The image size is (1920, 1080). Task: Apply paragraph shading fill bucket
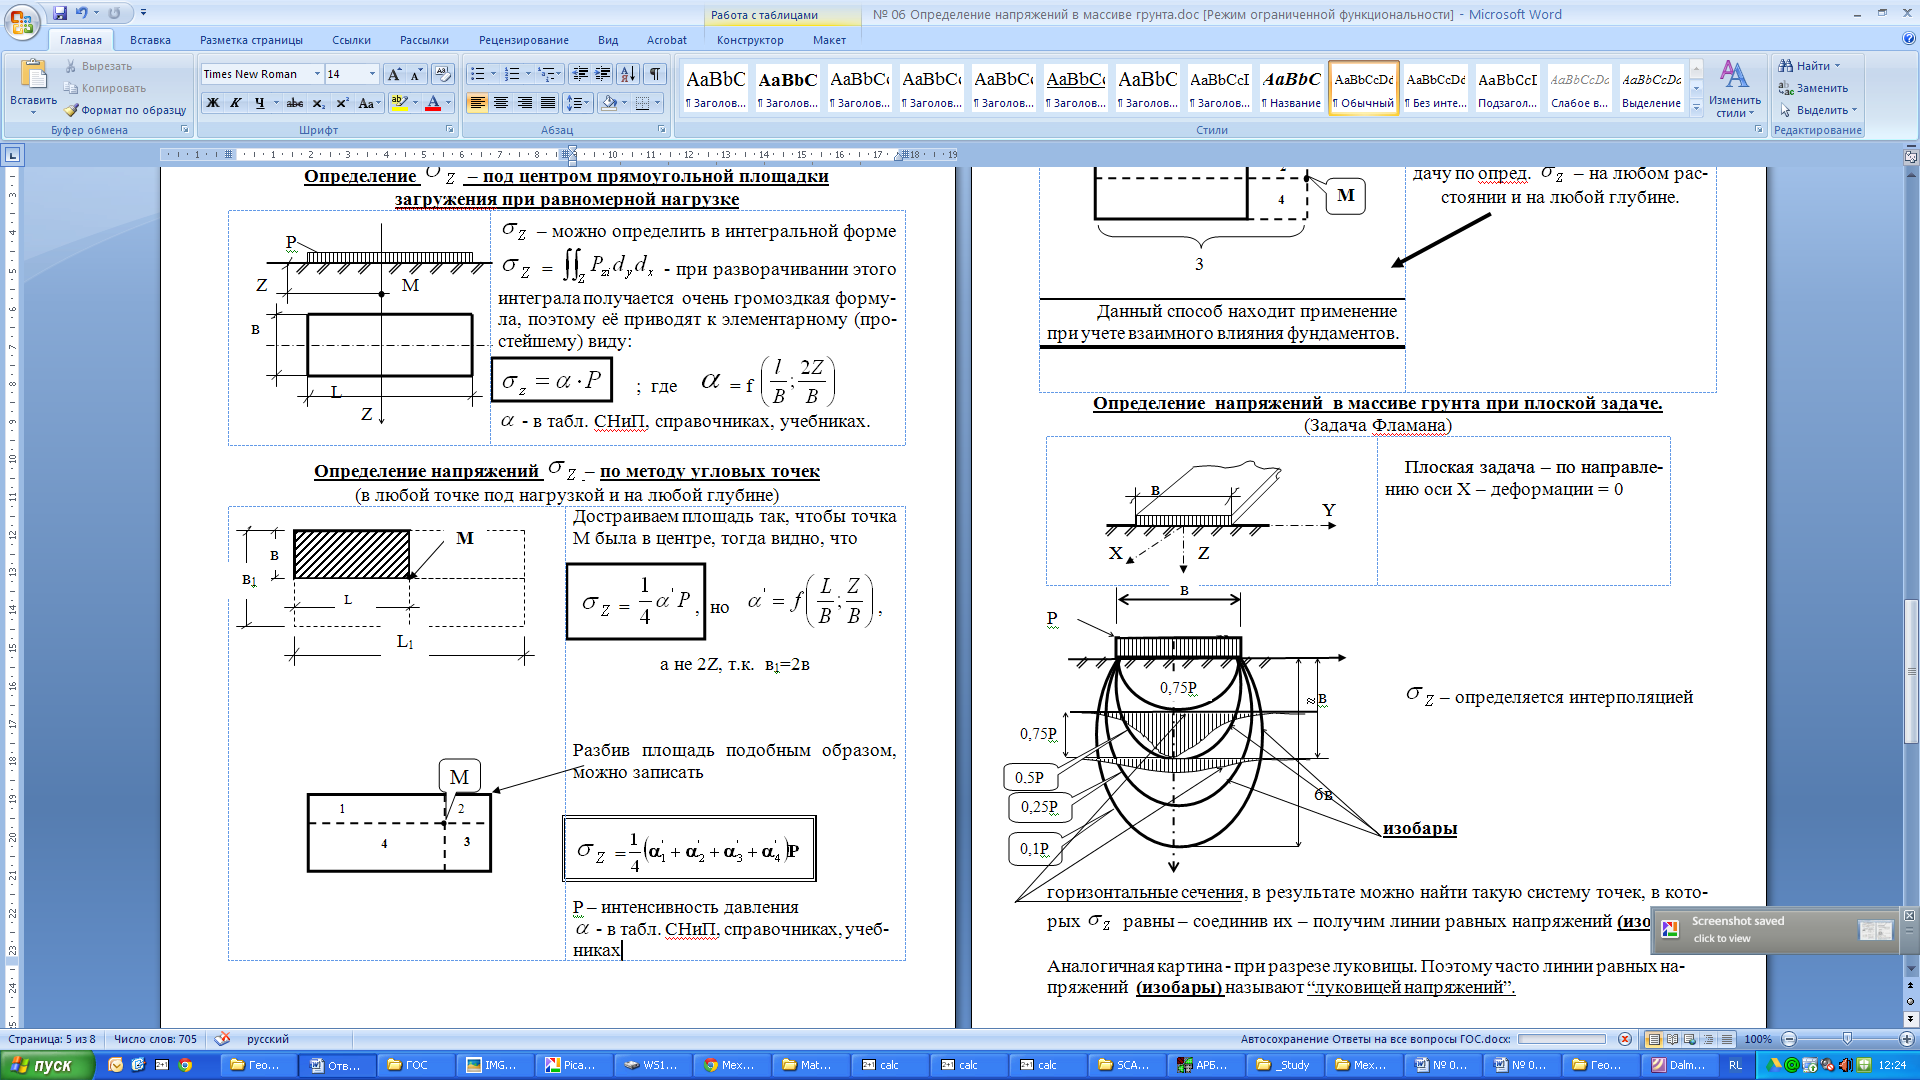(609, 103)
